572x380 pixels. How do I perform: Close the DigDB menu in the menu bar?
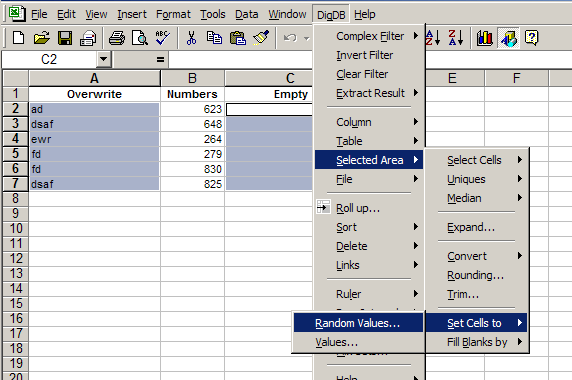click(x=331, y=15)
